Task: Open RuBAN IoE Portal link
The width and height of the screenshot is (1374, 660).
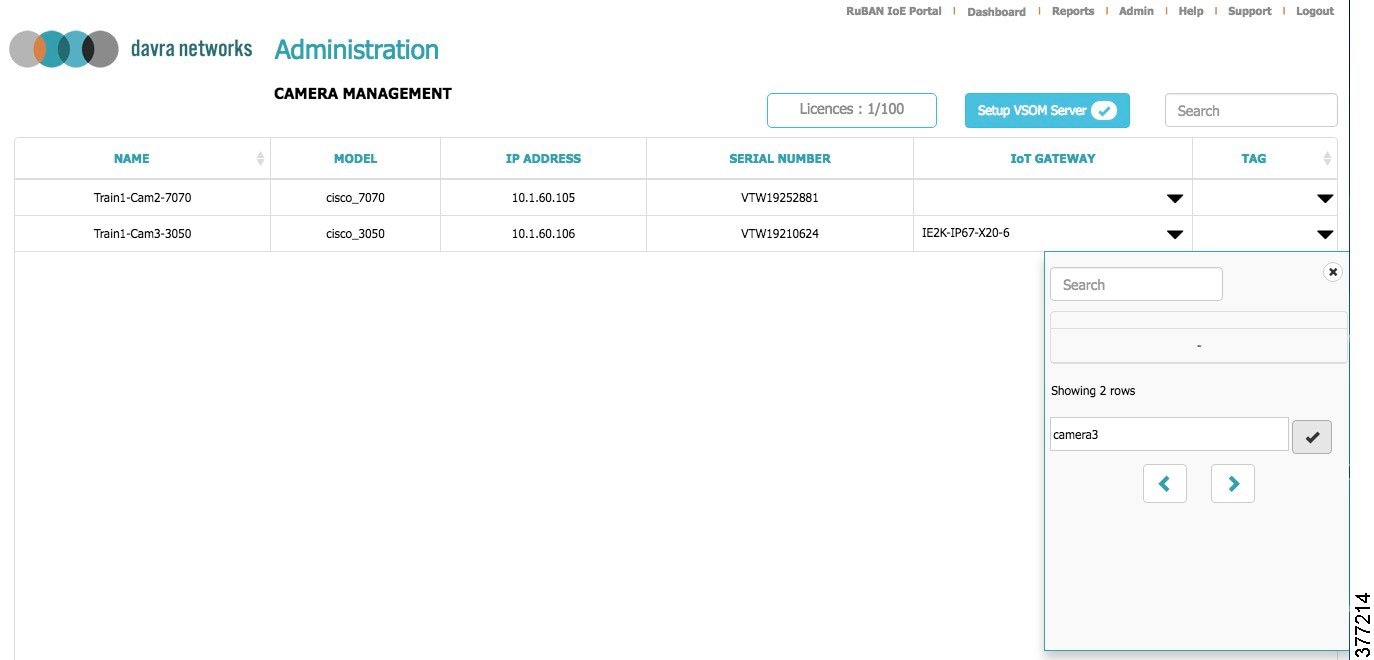Action: point(893,11)
